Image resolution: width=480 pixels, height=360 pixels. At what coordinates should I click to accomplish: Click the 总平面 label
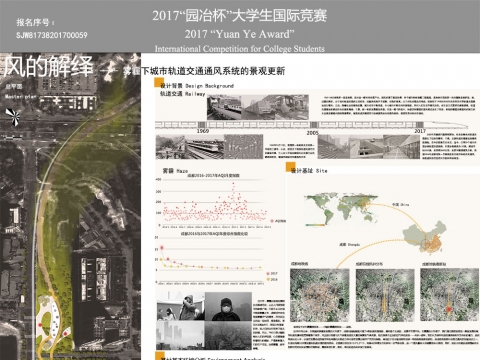tap(14, 87)
